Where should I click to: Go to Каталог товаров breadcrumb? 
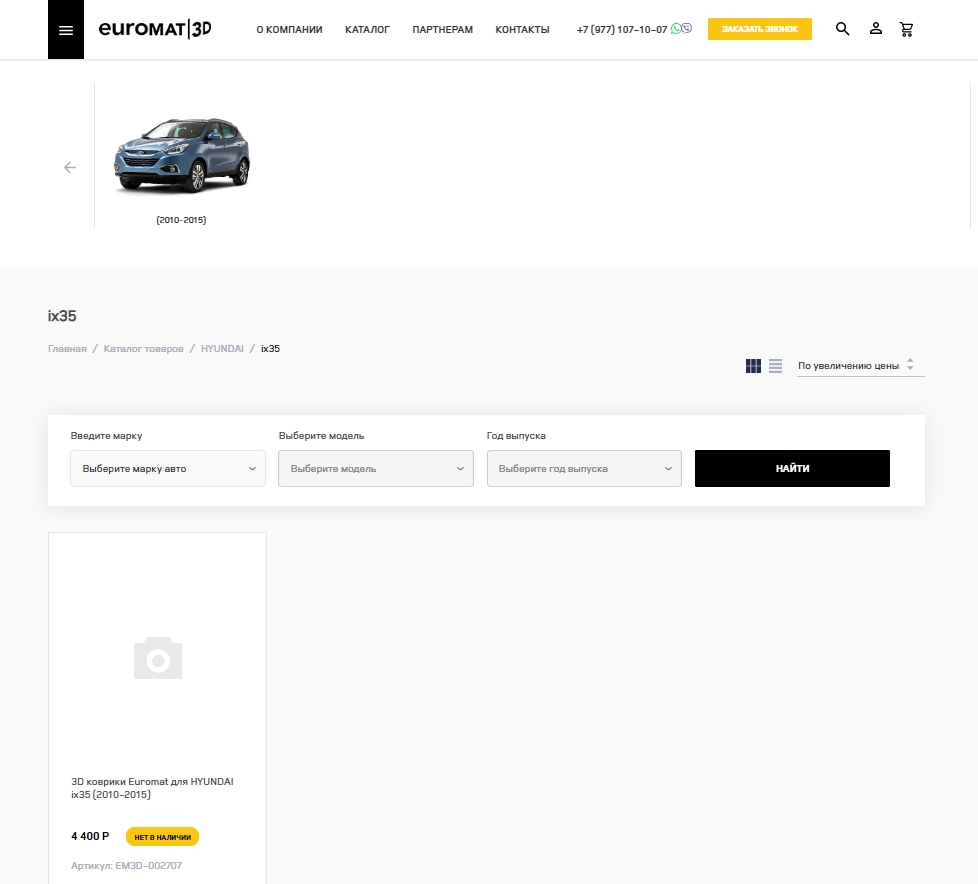(143, 349)
